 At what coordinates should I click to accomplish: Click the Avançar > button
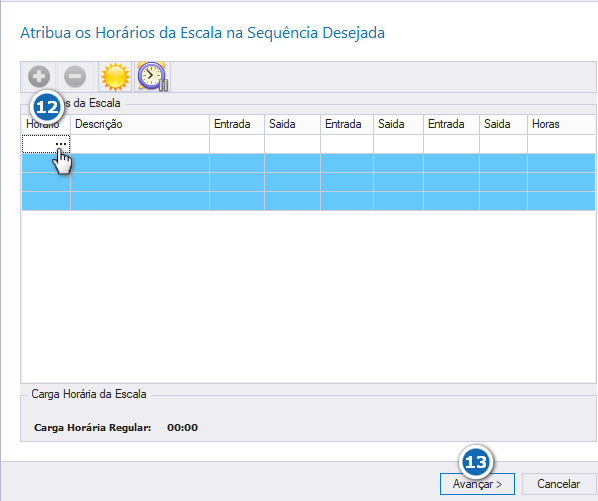477,484
